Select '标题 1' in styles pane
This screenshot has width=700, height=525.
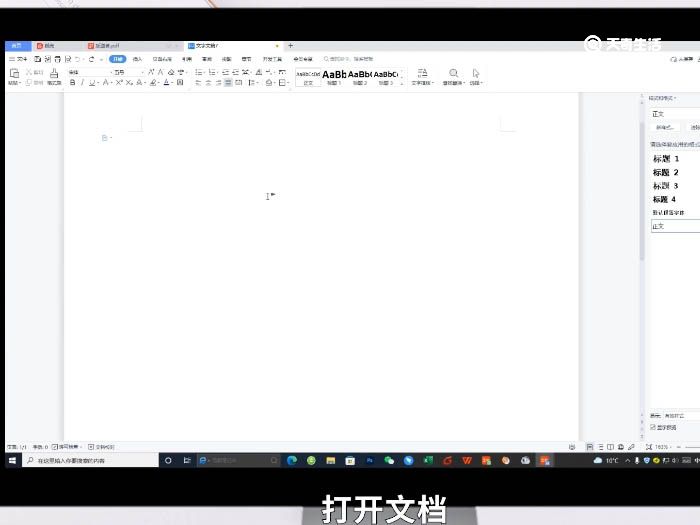[x=666, y=158]
